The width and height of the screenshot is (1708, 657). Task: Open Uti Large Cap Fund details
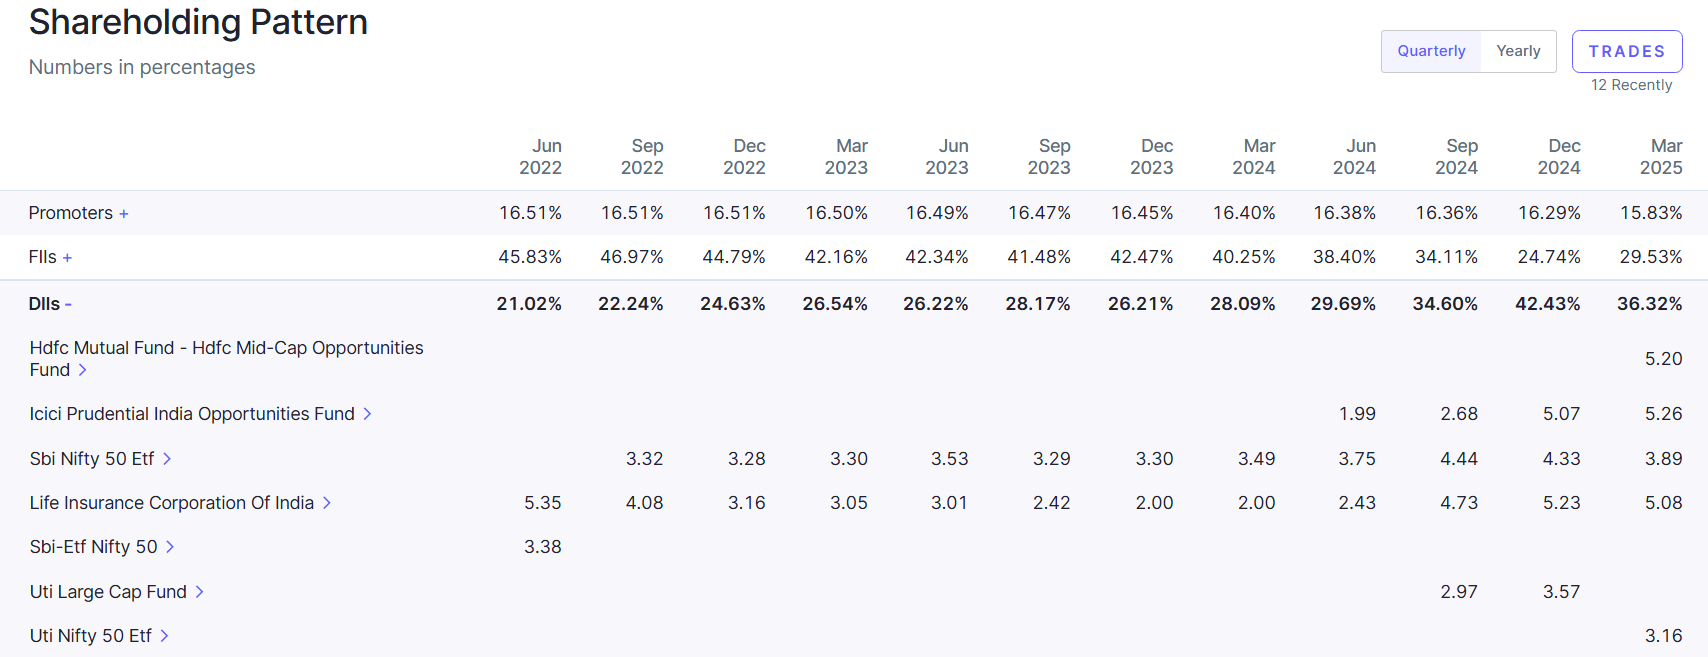pos(108,592)
